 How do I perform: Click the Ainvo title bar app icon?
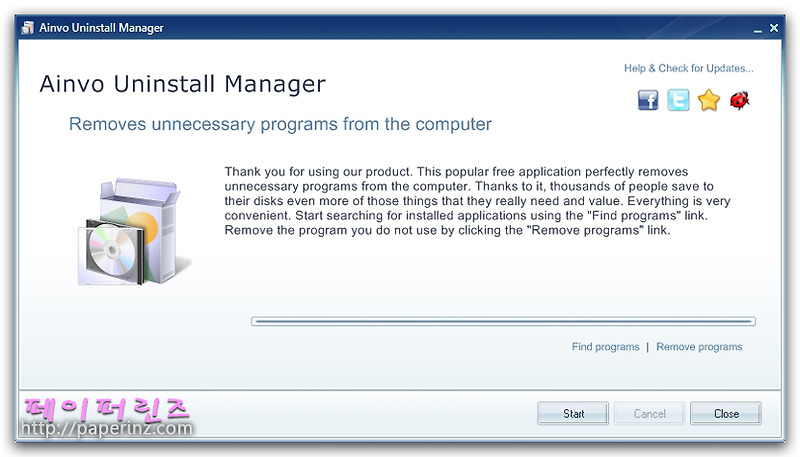tap(28, 28)
